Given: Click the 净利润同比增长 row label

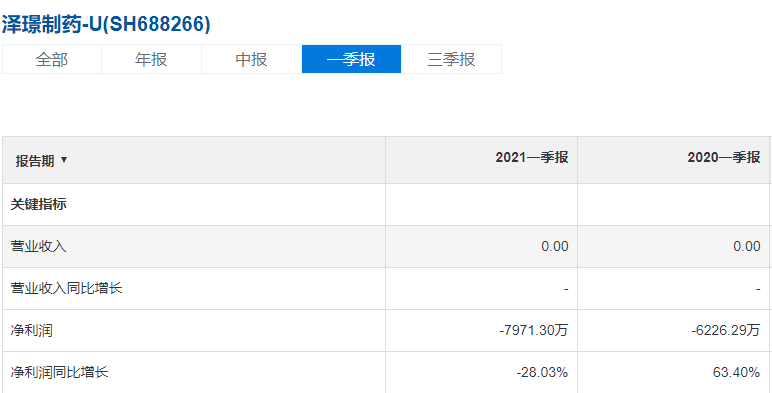Looking at the screenshot, I should (x=60, y=372).
